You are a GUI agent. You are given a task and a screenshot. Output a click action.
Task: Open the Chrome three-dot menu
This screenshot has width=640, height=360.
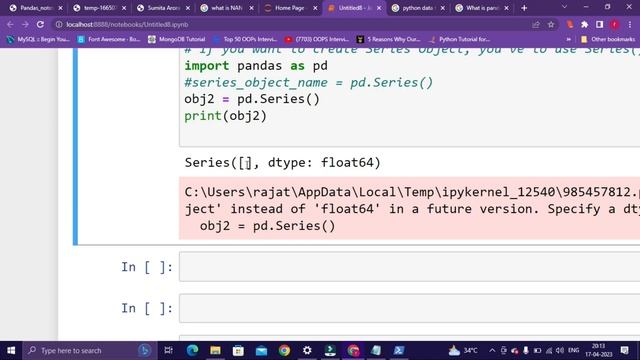tap(630, 24)
